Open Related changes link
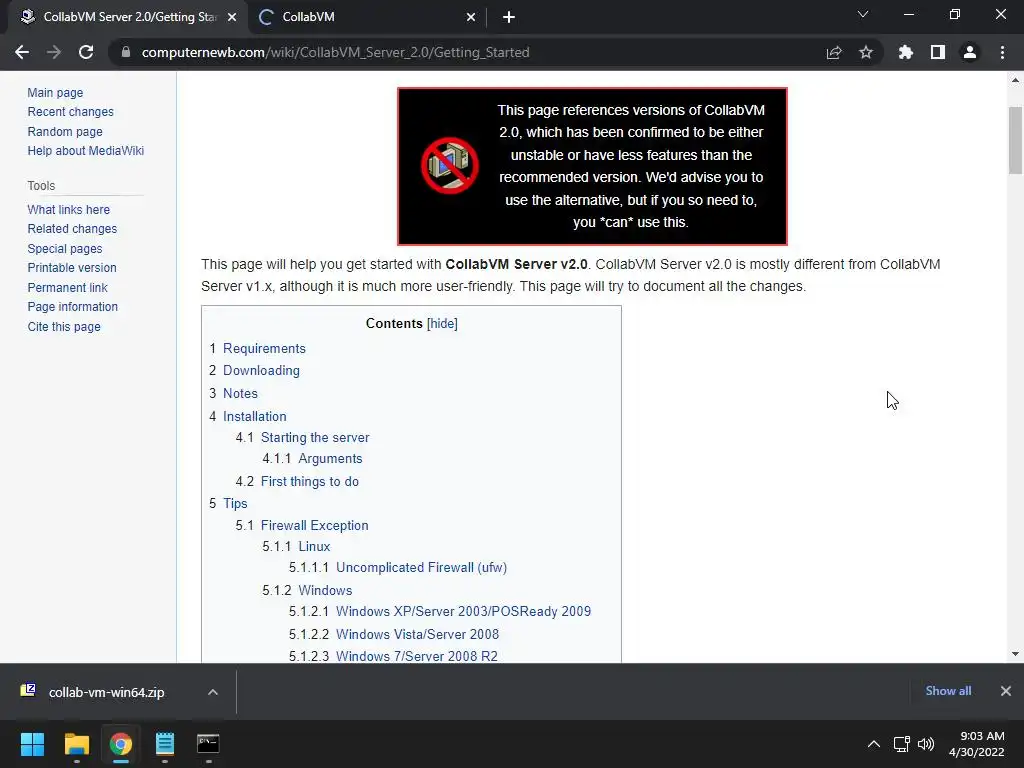1024x768 pixels. [72, 229]
